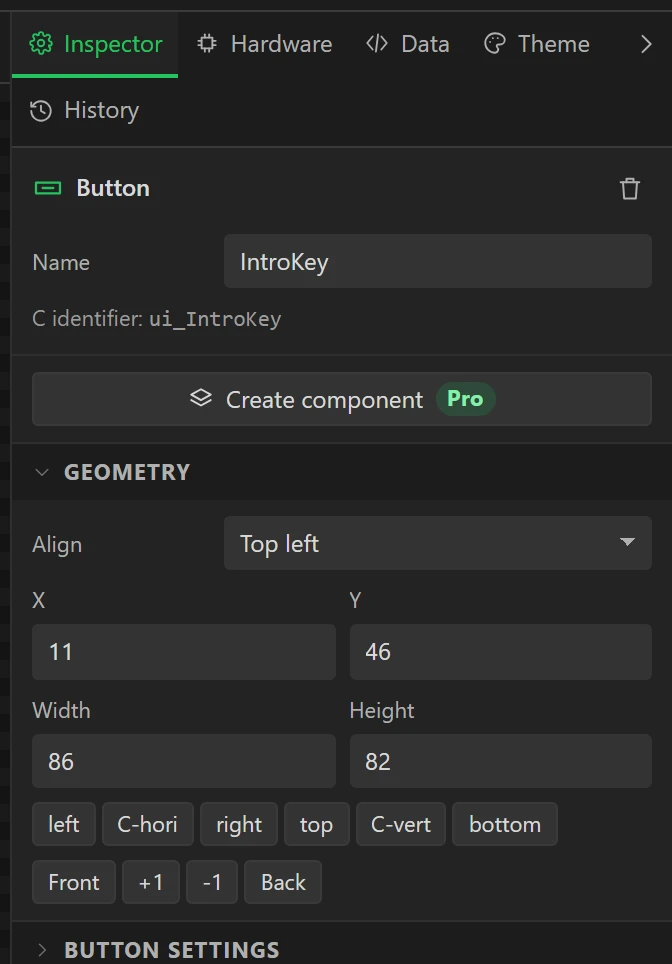Switch to the Inspector tab

coord(95,44)
